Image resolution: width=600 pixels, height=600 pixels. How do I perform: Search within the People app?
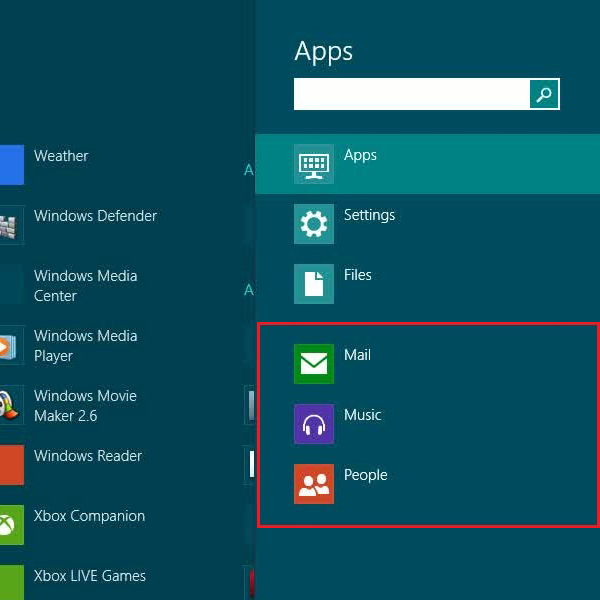(x=365, y=475)
